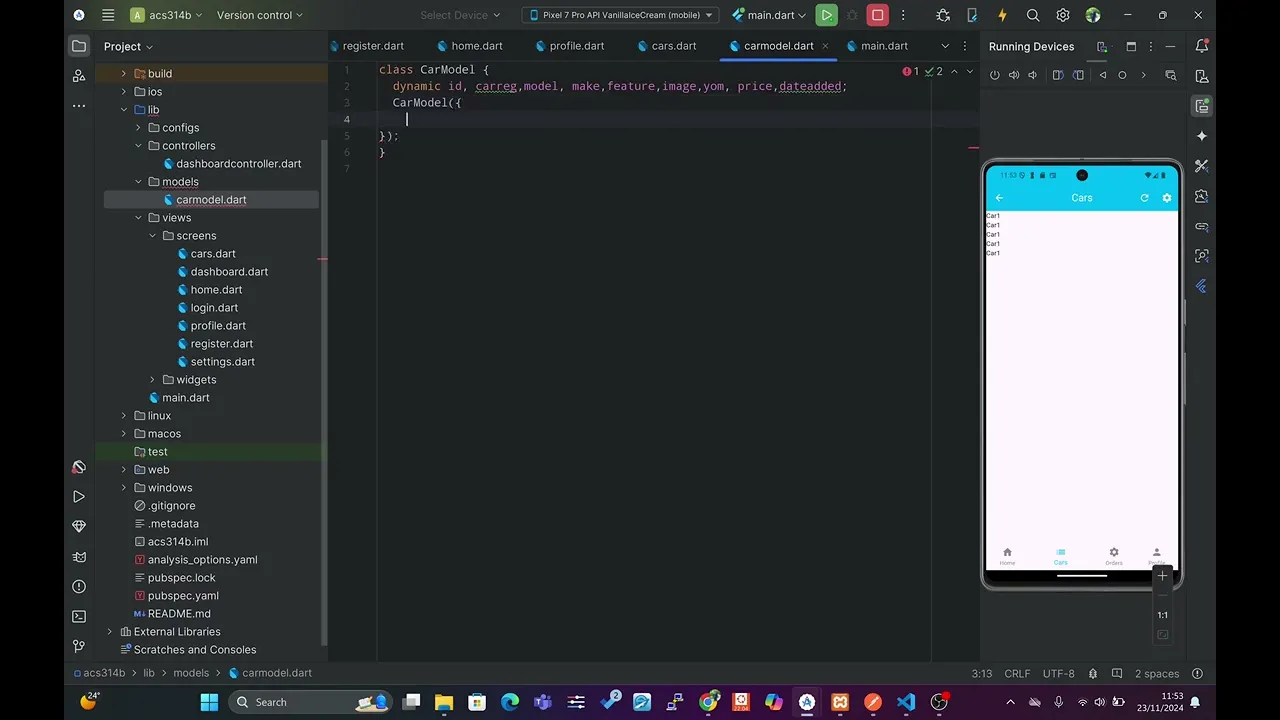Open Windows Start button in taskbar
Image resolution: width=1280 pixels, height=720 pixels.
click(x=209, y=702)
